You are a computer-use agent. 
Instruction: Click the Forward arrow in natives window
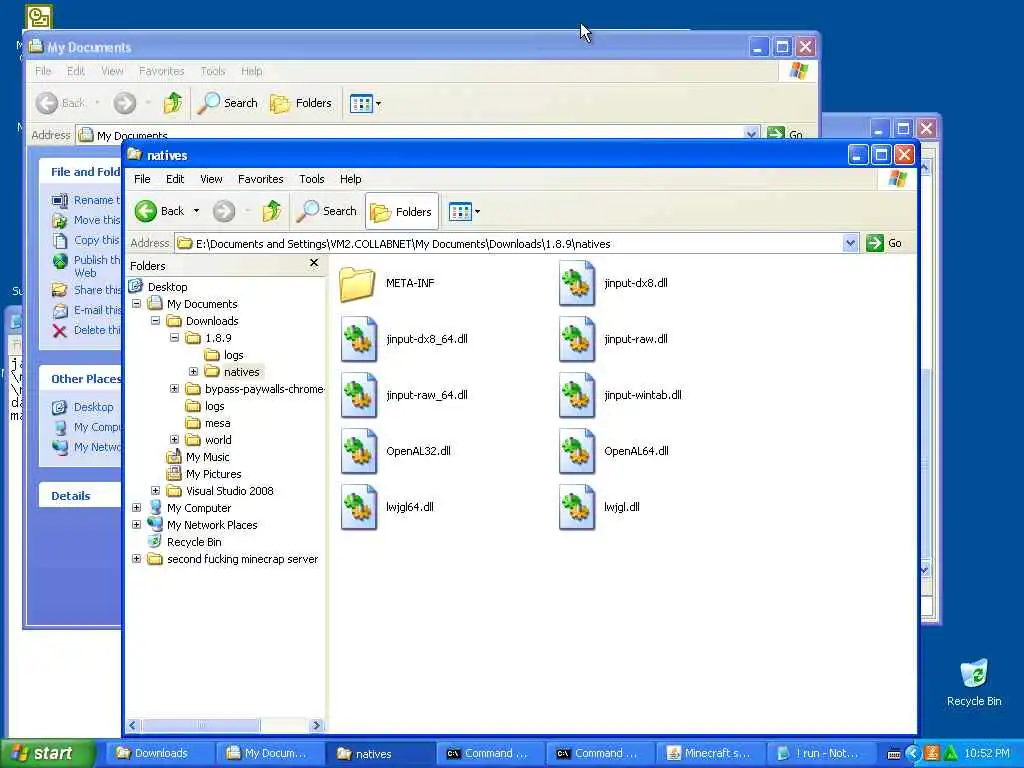click(224, 211)
